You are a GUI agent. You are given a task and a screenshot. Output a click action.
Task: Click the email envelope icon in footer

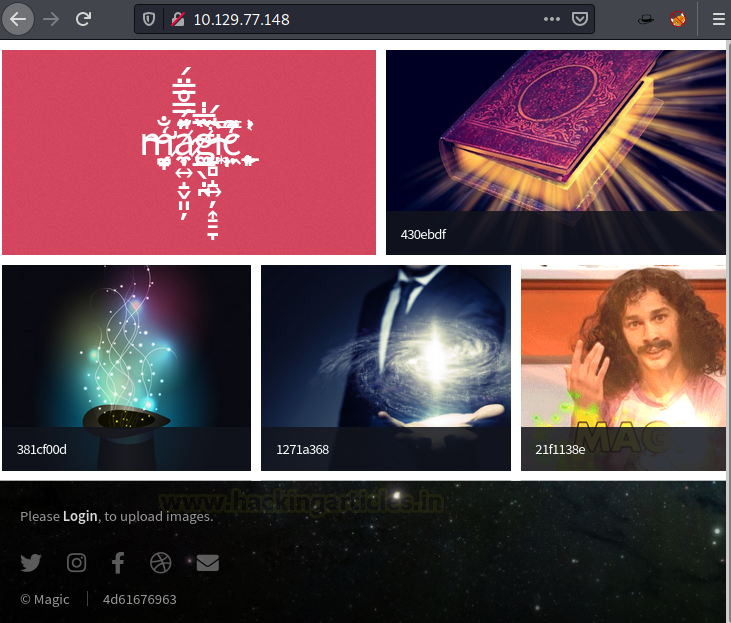tap(208, 563)
